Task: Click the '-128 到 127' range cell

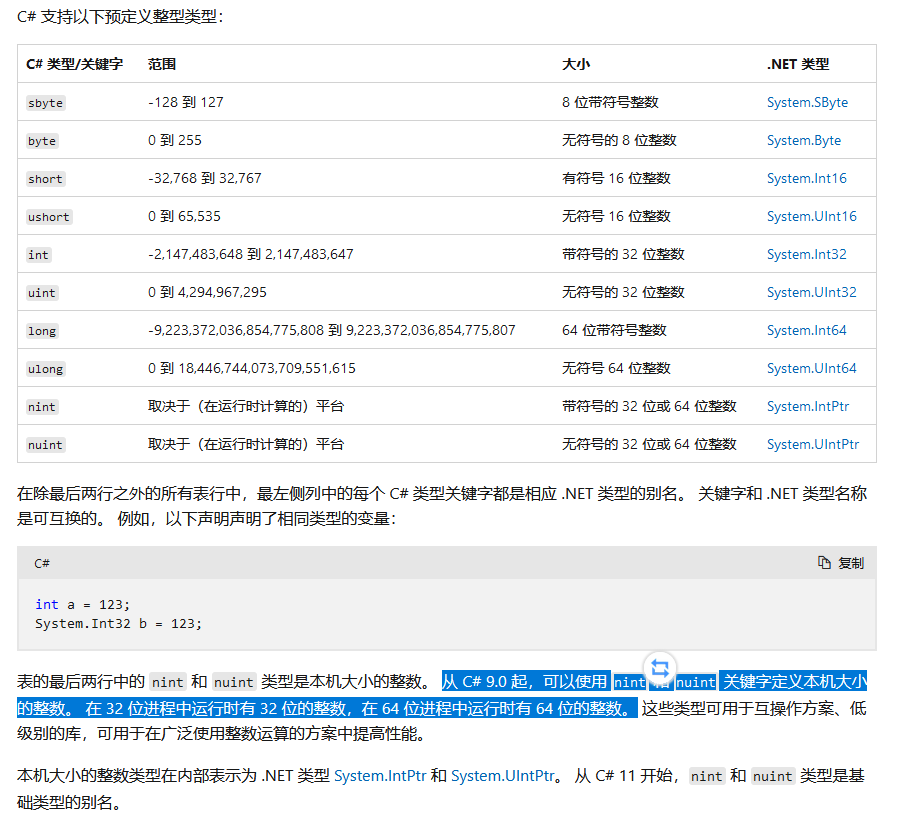Action: pyautogui.click(x=186, y=102)
